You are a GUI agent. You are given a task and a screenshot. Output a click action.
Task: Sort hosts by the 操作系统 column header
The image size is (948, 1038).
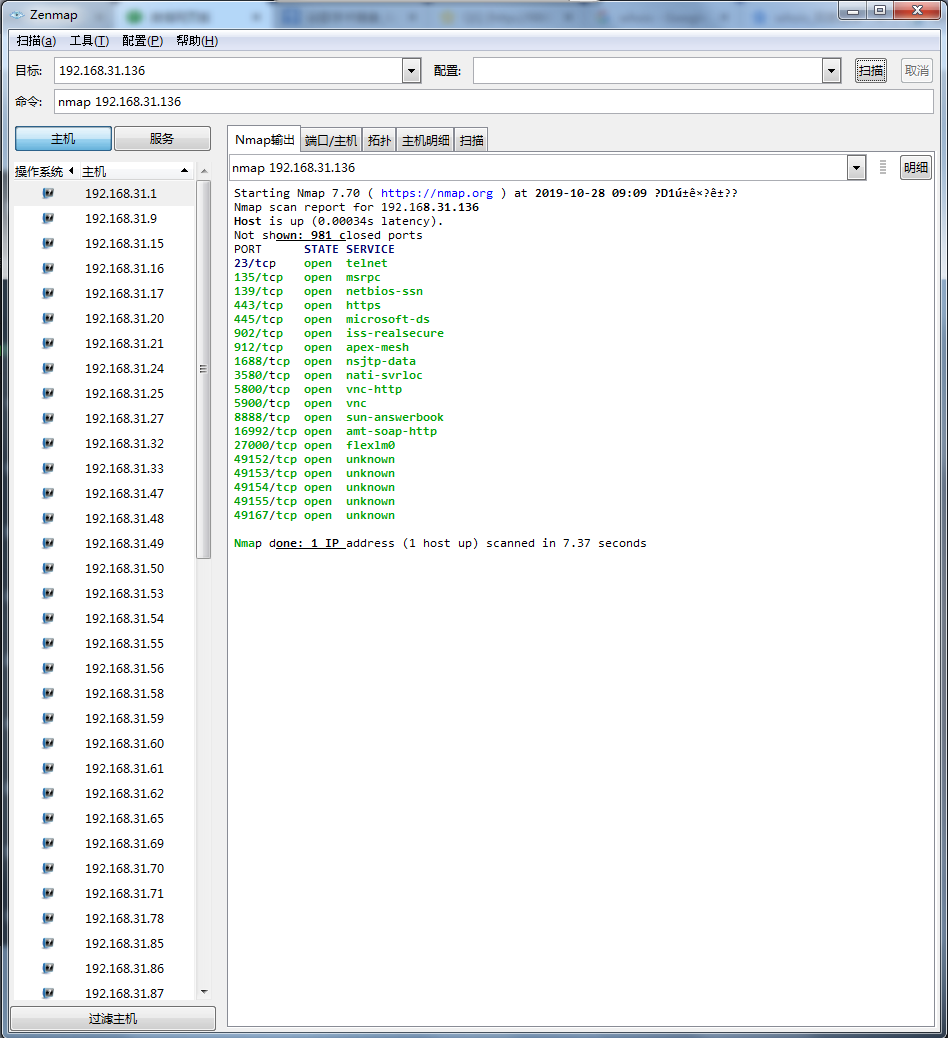coord(39,172)
